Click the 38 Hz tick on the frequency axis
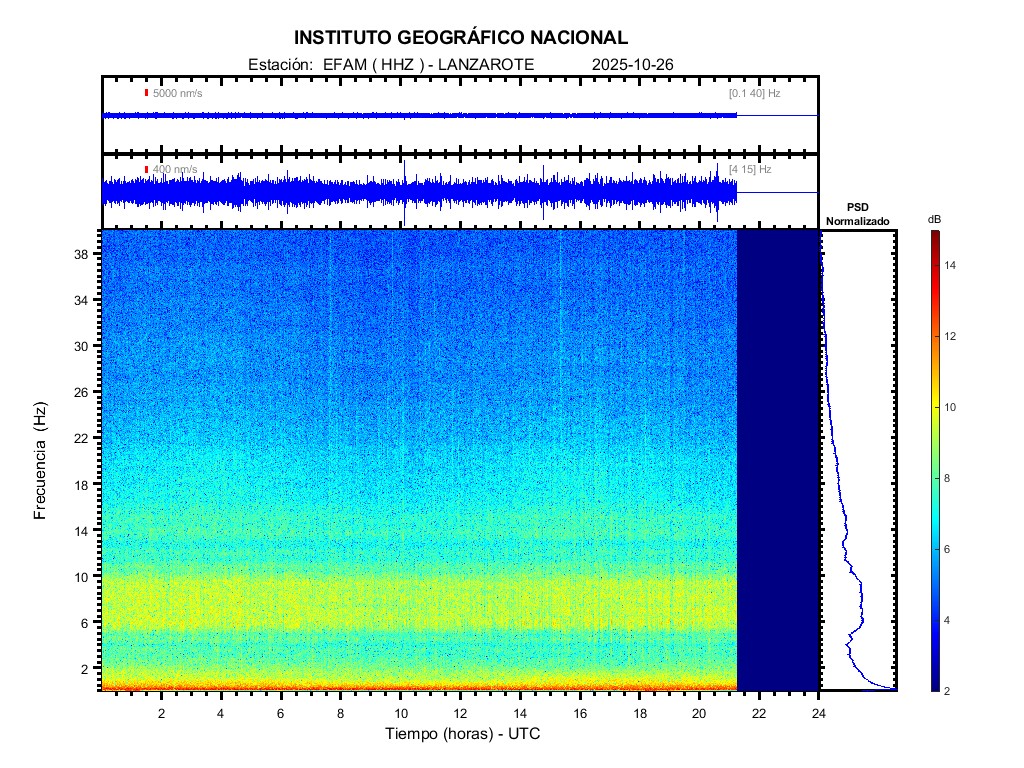The image size is (1024, 768). point(82,254)
